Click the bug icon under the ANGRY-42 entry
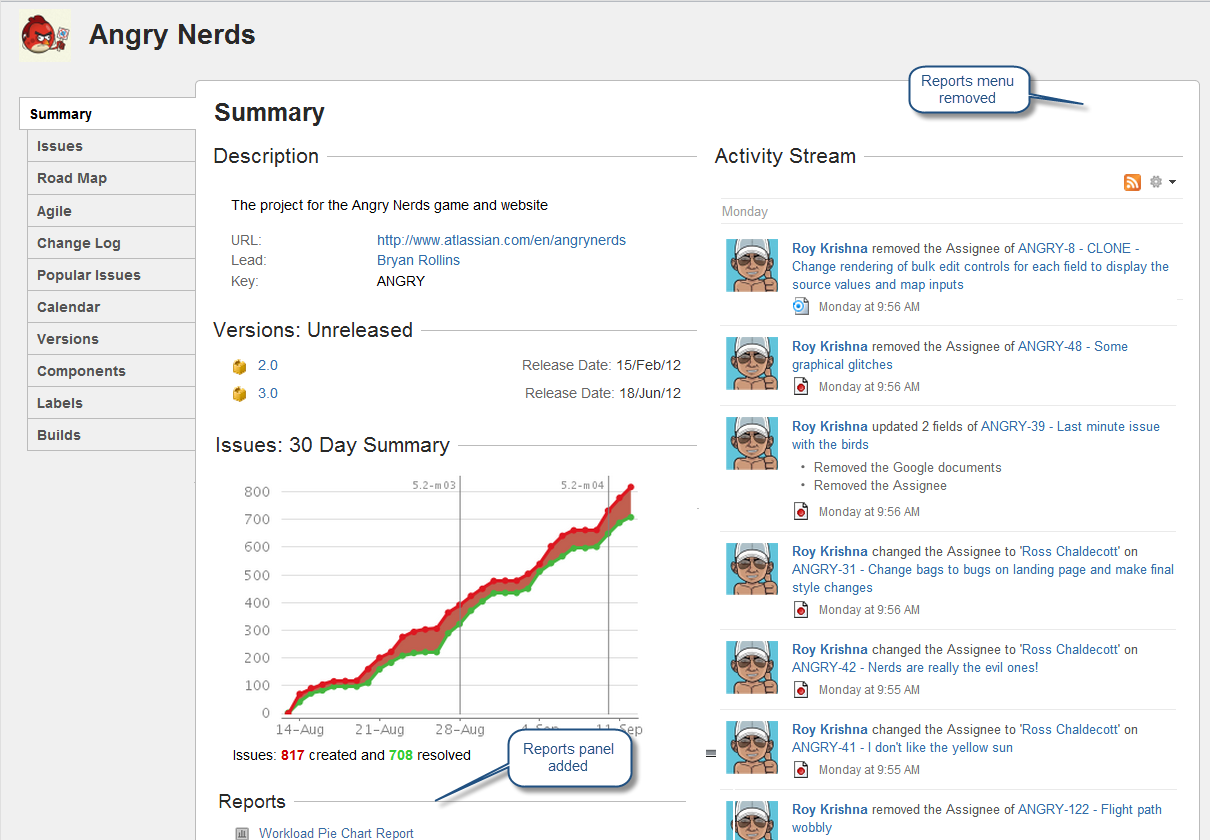This screenshot has width=1210, height=840. click(x=801, y=689)
